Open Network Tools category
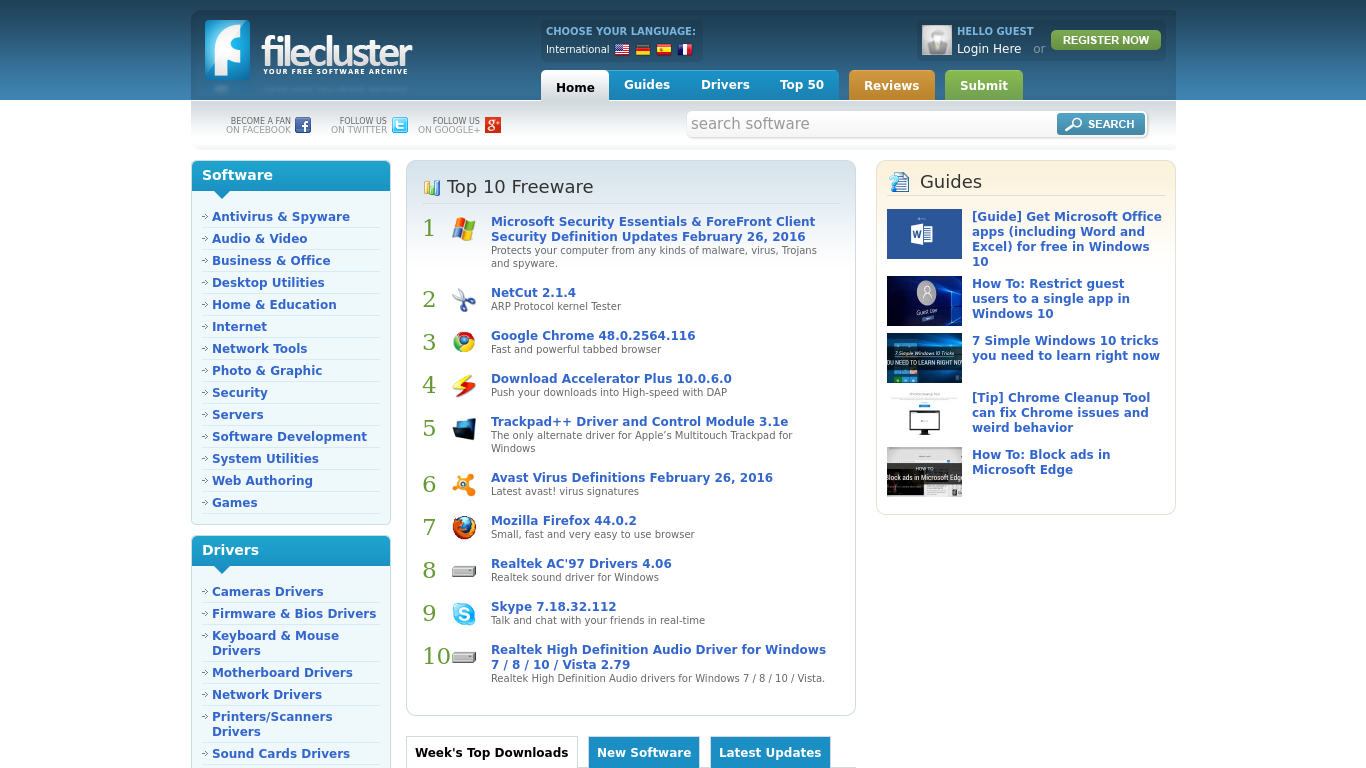 (260, 349)
